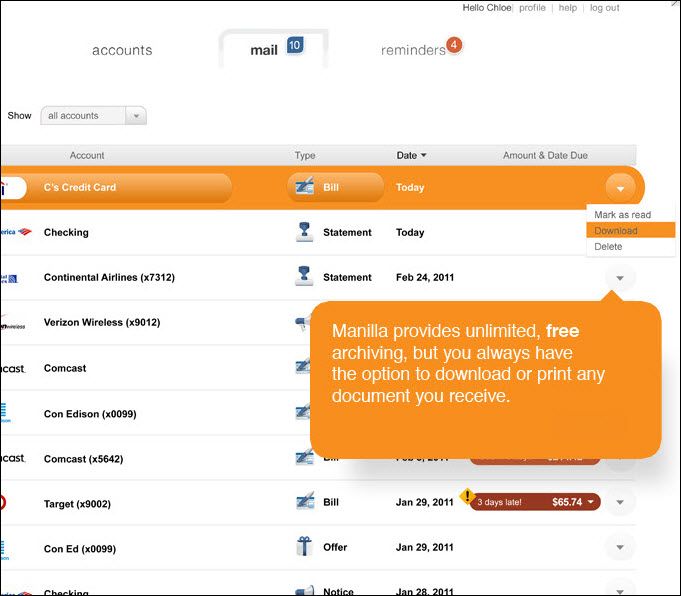Viewport: 681px width, 596px height.
Task: Click the Amount & Date Due header
Action: (x=545, y=155)
